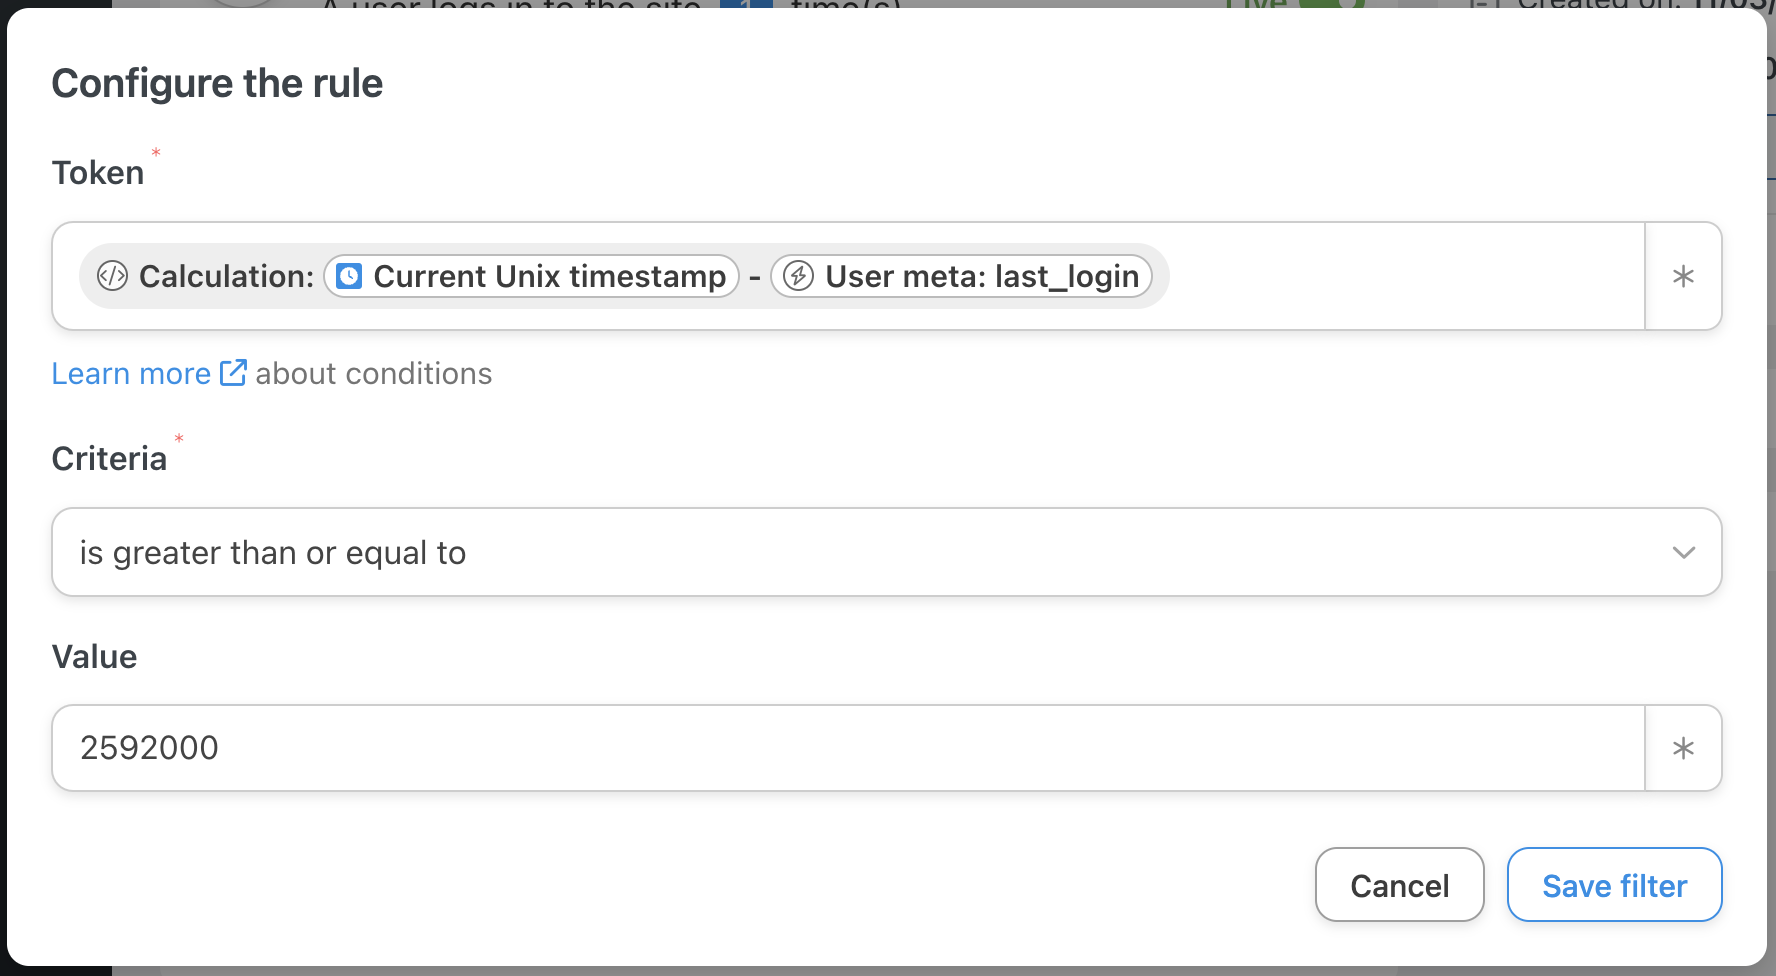Click the clock icon in Current Unix timestamp
1776x976 pixels.
(x=349, y=276)
